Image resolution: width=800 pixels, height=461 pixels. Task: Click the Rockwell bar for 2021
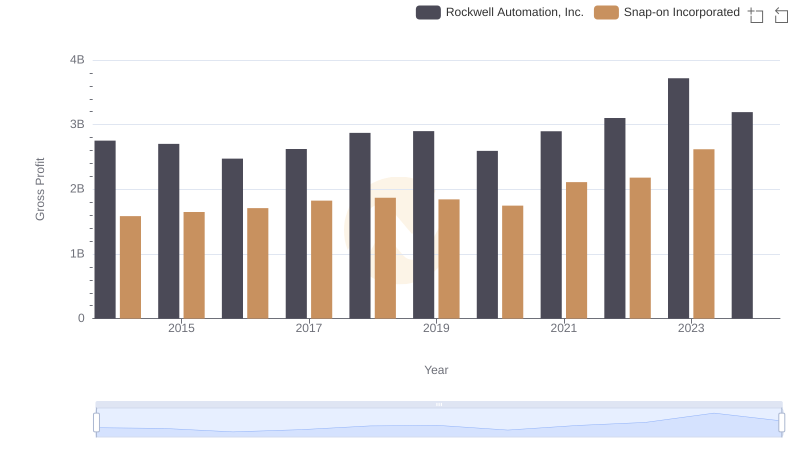[x=551, y=225]
